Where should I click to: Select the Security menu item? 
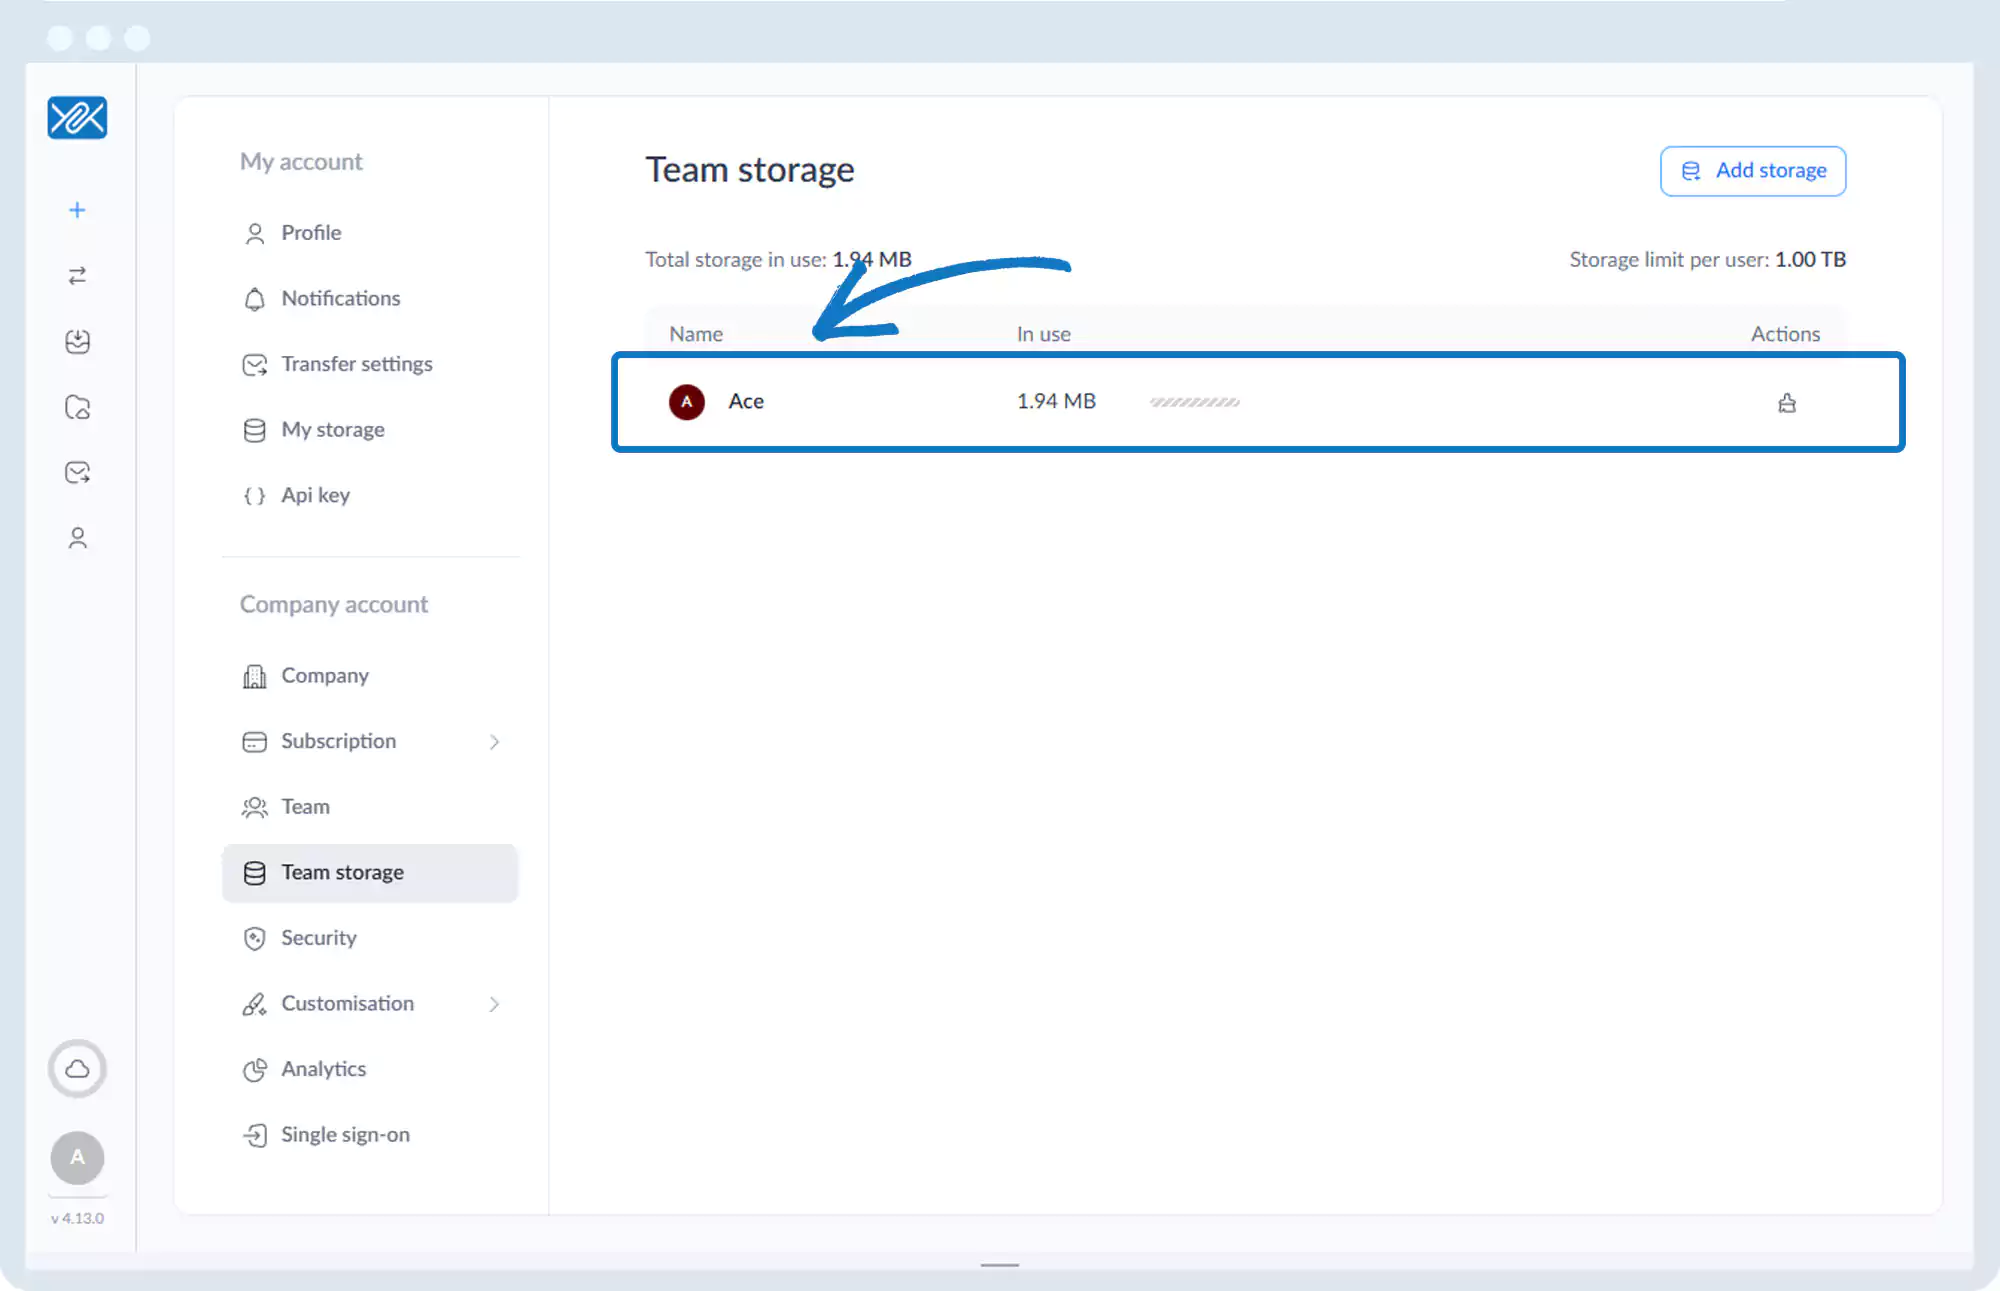[x=318, y=938]
